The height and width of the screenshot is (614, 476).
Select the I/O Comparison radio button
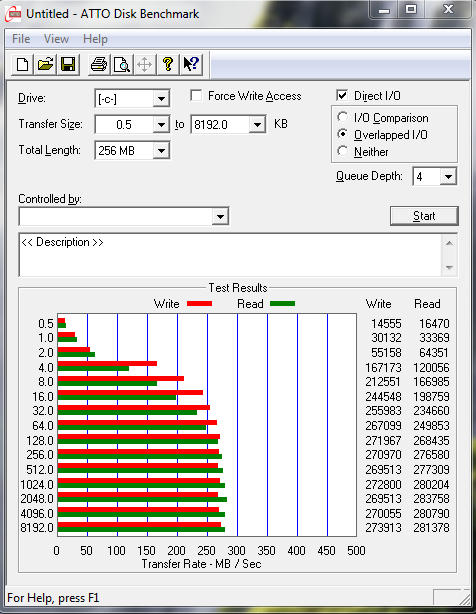click(x=343, y=117)
